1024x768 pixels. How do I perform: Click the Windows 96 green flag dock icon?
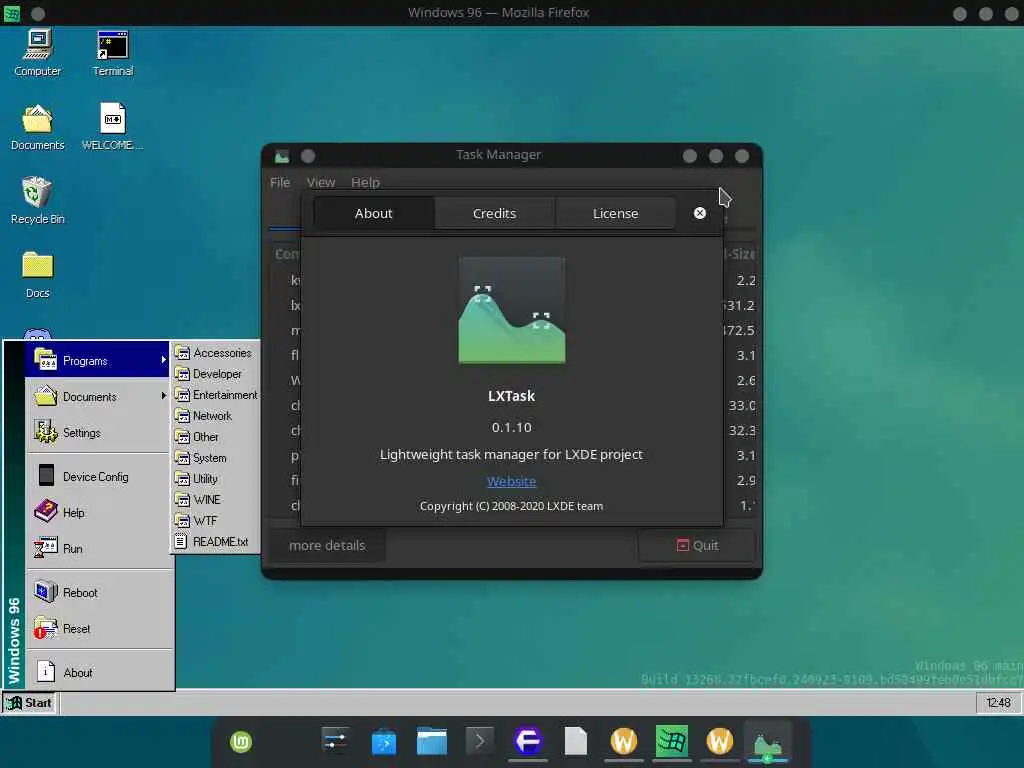coord(672,741)
